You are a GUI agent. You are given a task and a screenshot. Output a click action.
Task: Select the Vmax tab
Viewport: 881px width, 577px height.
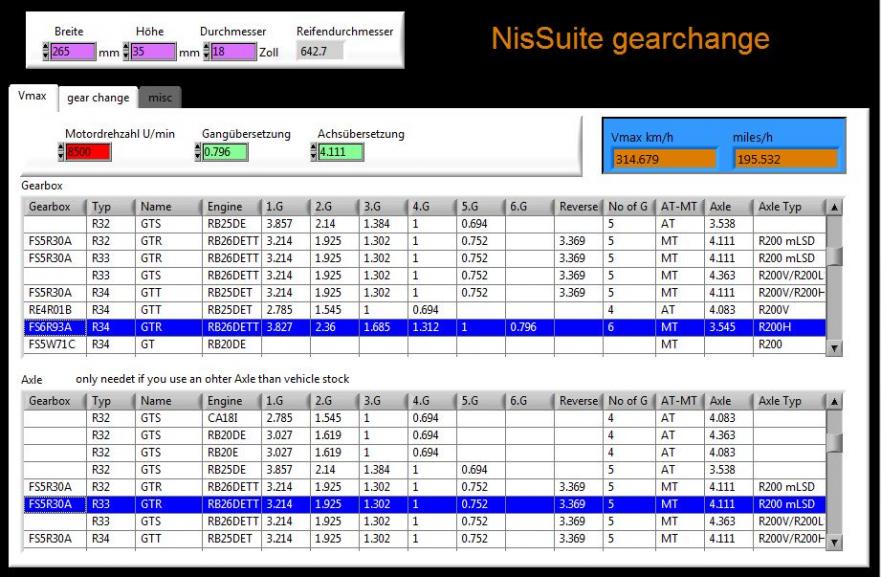tap(30, 97)
